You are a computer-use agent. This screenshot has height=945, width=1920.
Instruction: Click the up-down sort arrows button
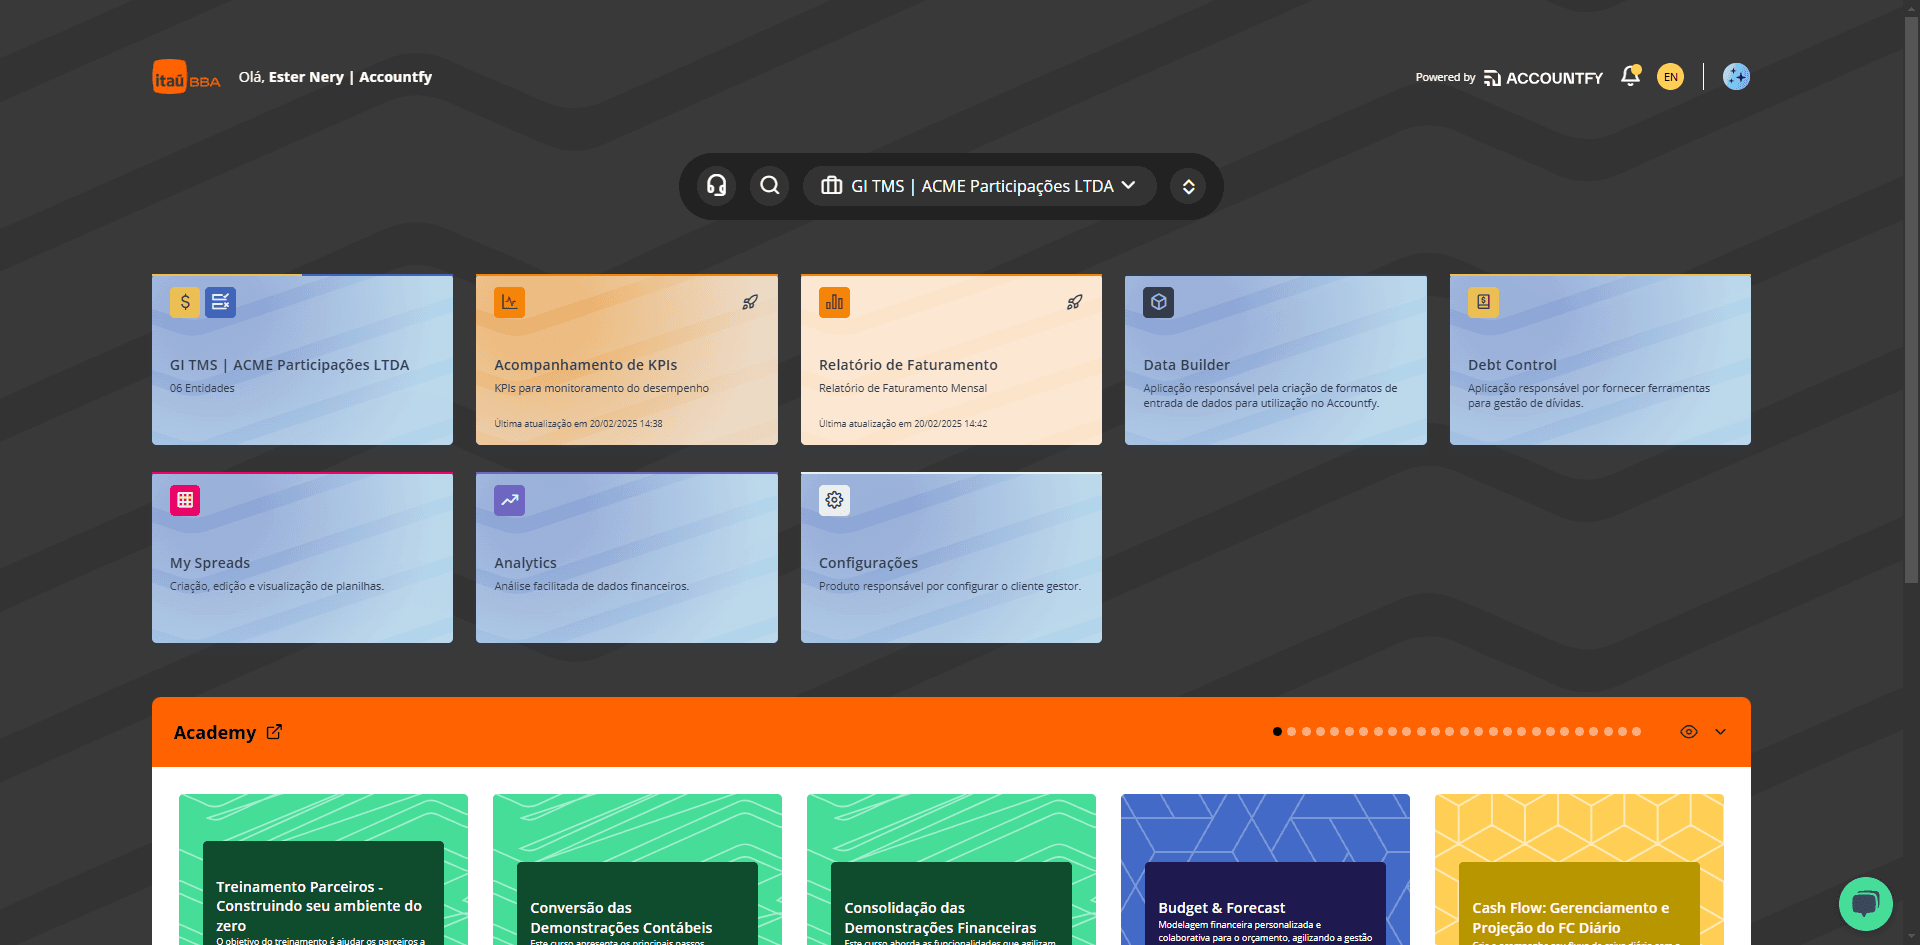tap(1188, 186)
